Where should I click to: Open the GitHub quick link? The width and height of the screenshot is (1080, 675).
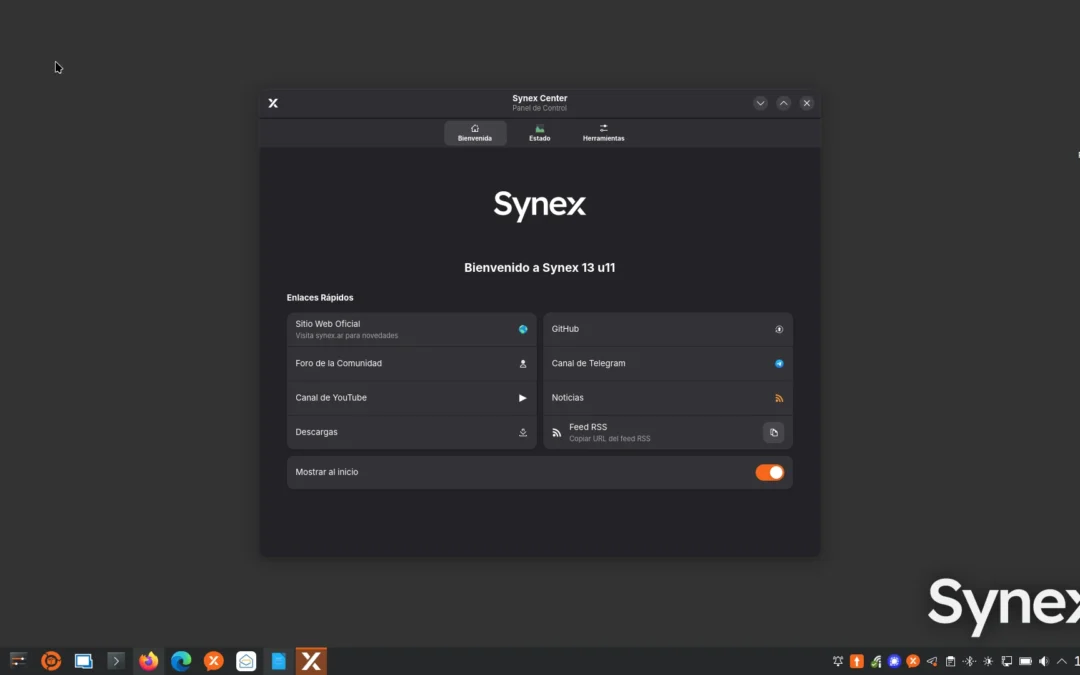pos(667,329)
